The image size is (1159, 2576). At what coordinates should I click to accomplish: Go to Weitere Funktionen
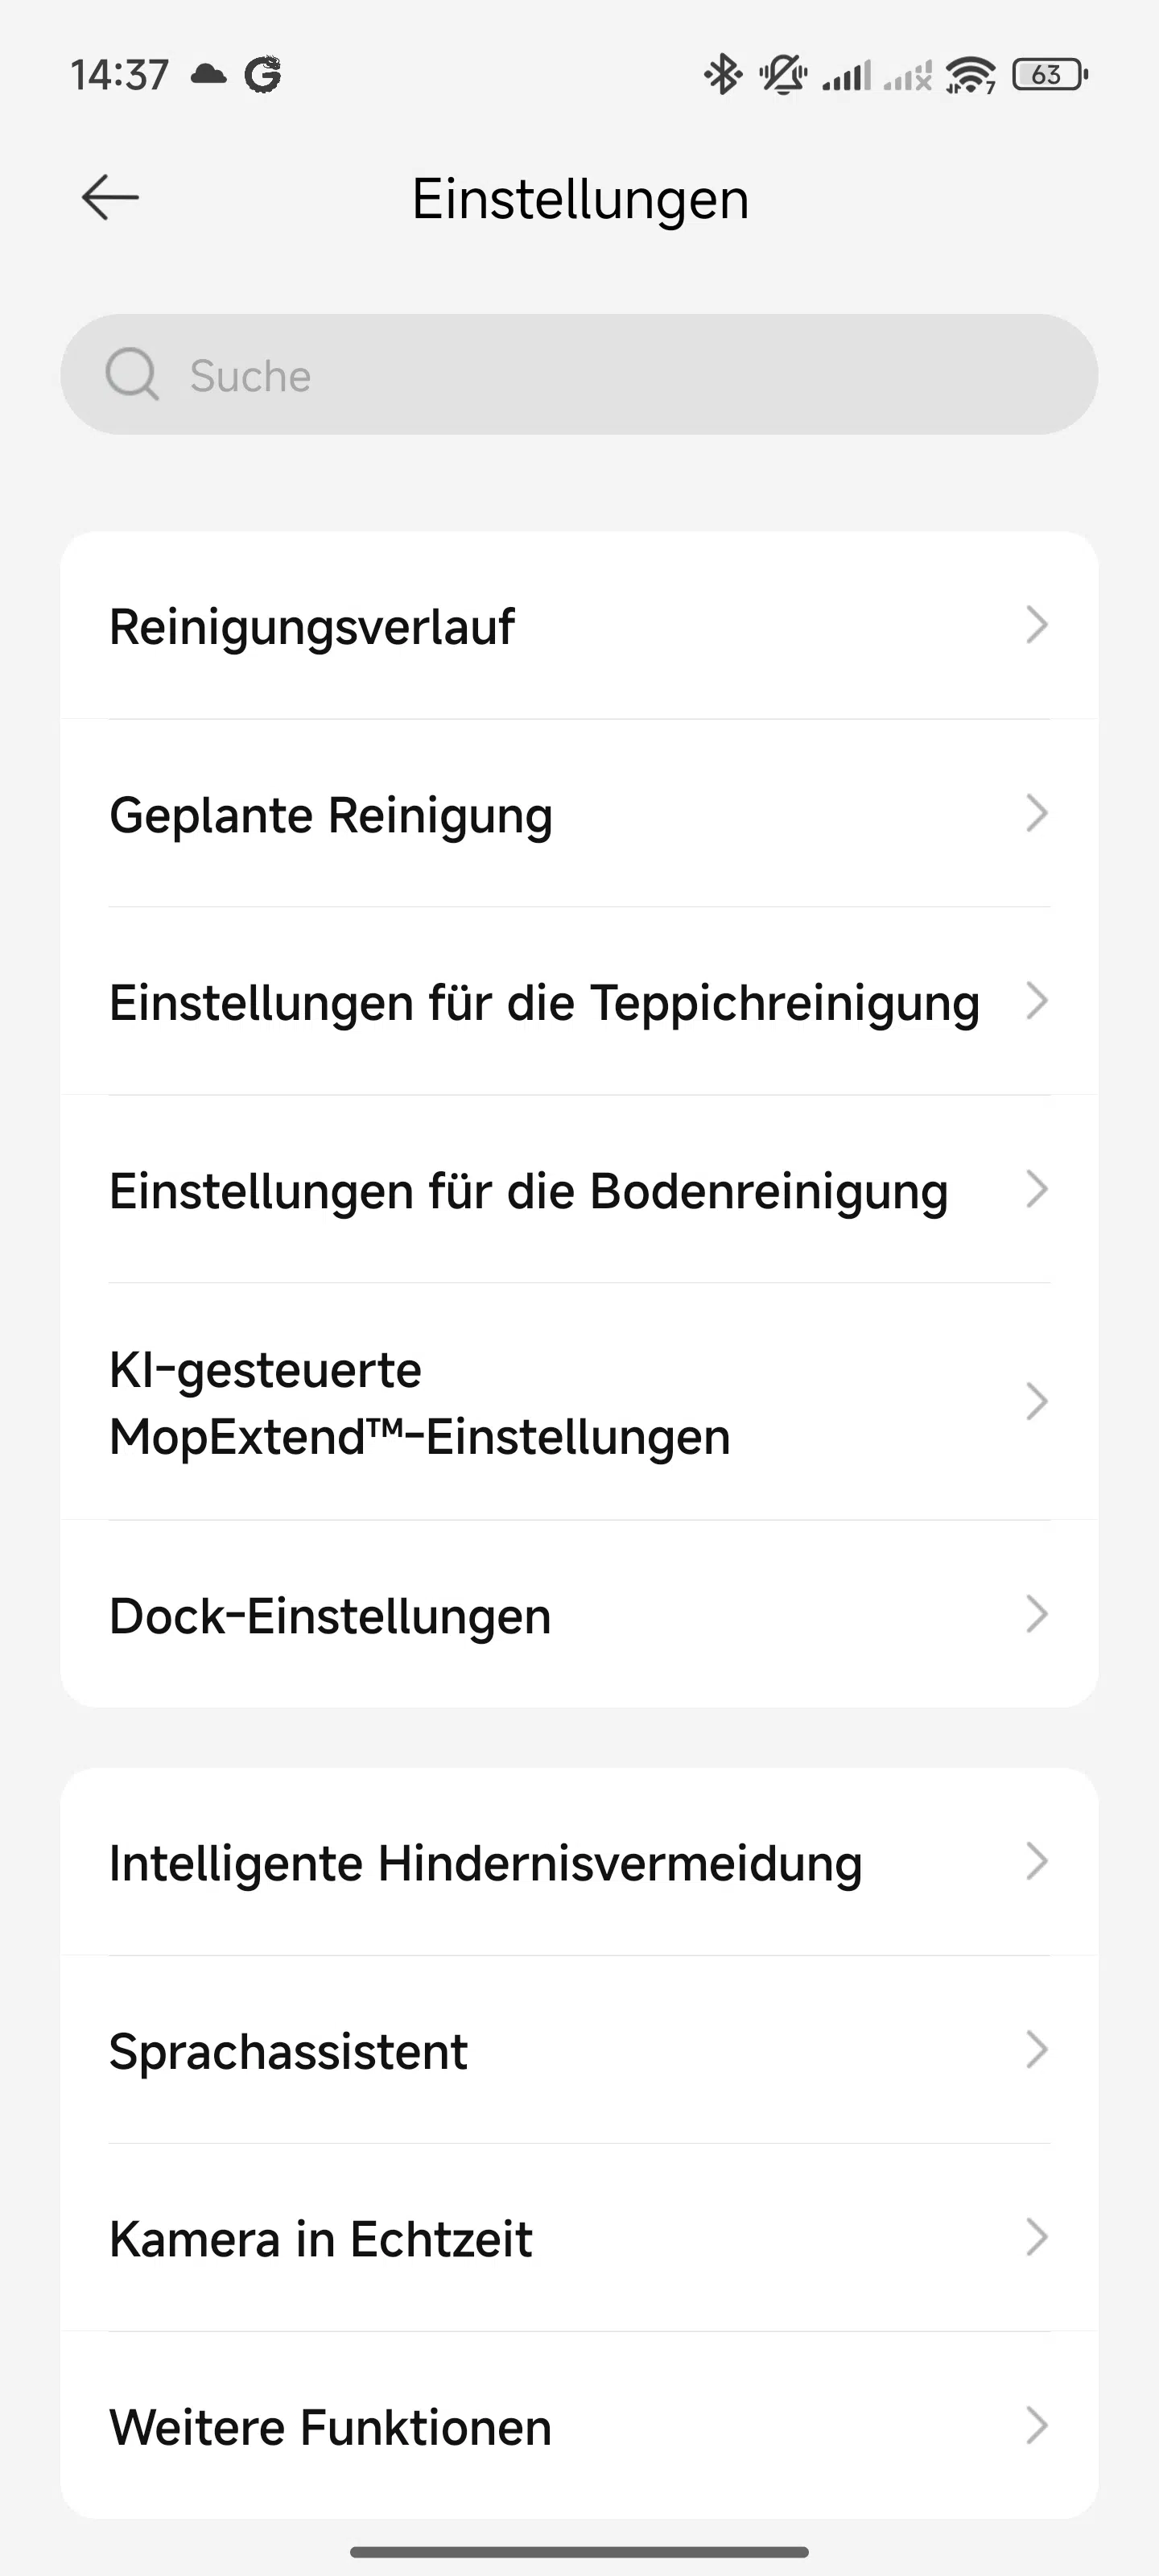point(579,2427)
